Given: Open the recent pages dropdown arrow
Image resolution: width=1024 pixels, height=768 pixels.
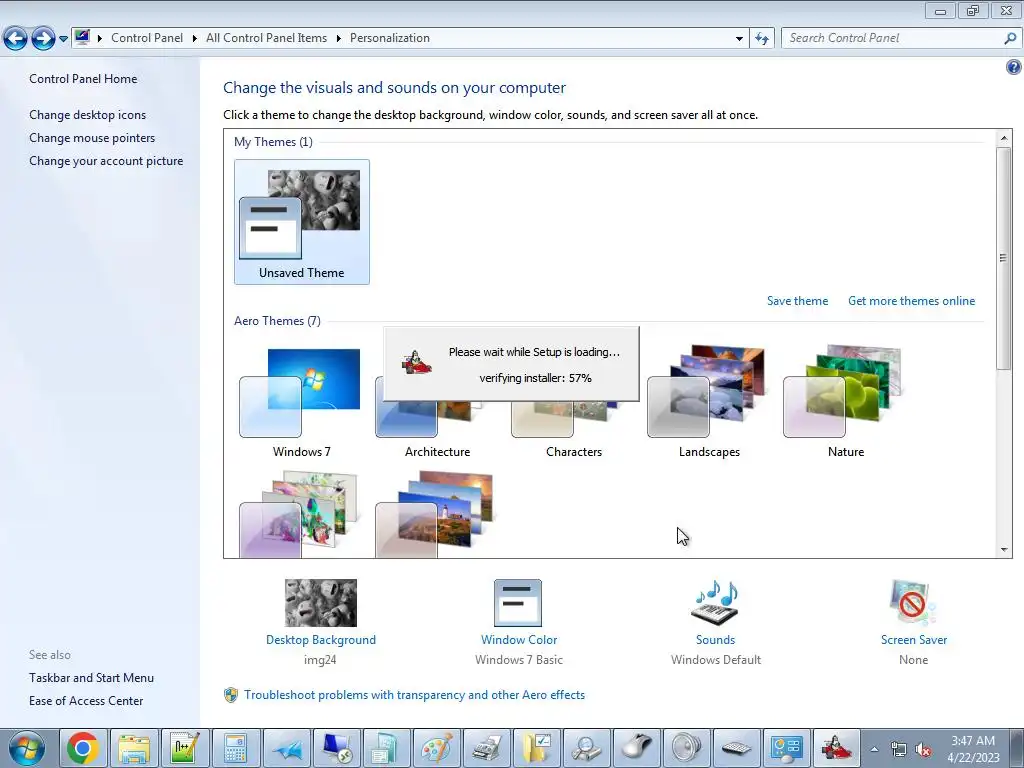Looking at the screenshot, I should tap(63, 39).
